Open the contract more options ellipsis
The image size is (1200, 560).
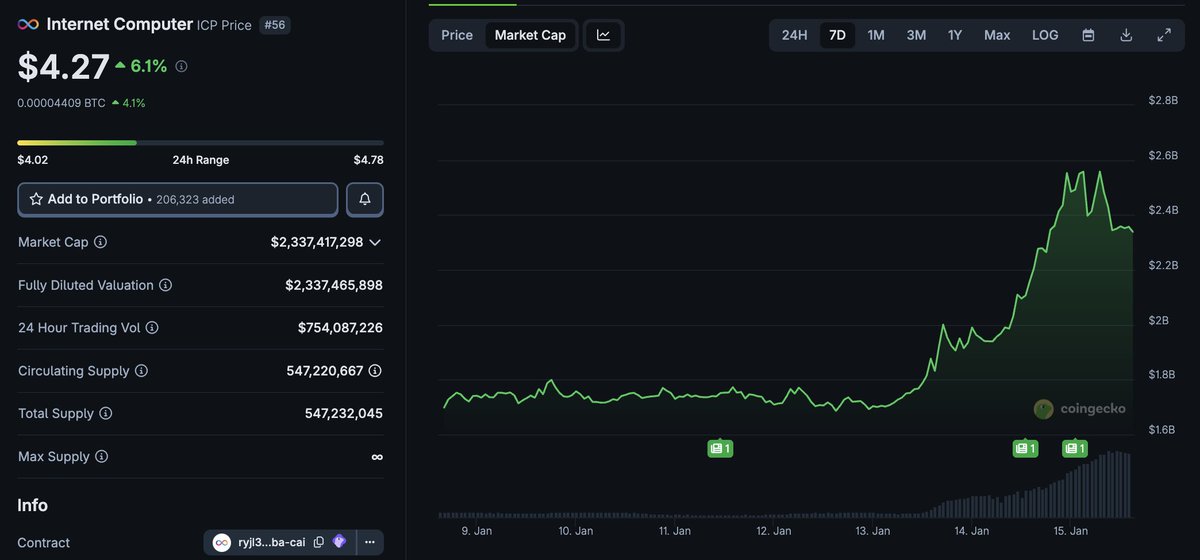[x=370, y=542]
